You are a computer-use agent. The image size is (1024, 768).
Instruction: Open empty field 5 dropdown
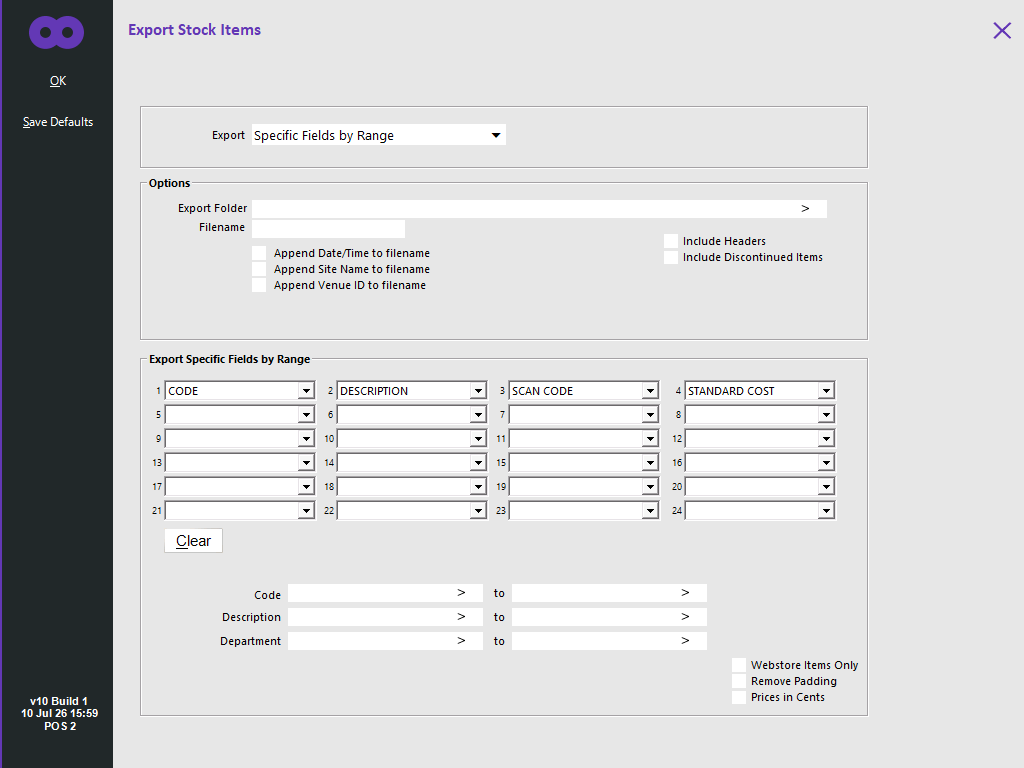click(306, 415)
